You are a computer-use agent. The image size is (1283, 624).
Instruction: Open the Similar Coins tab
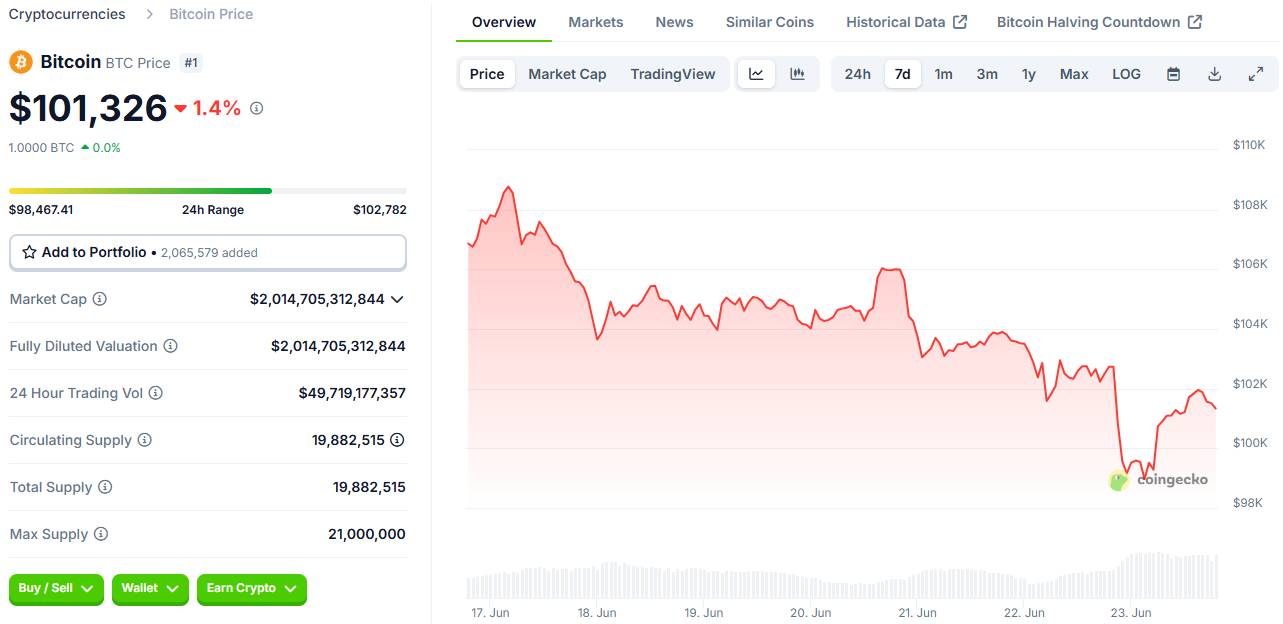(770, 22)
